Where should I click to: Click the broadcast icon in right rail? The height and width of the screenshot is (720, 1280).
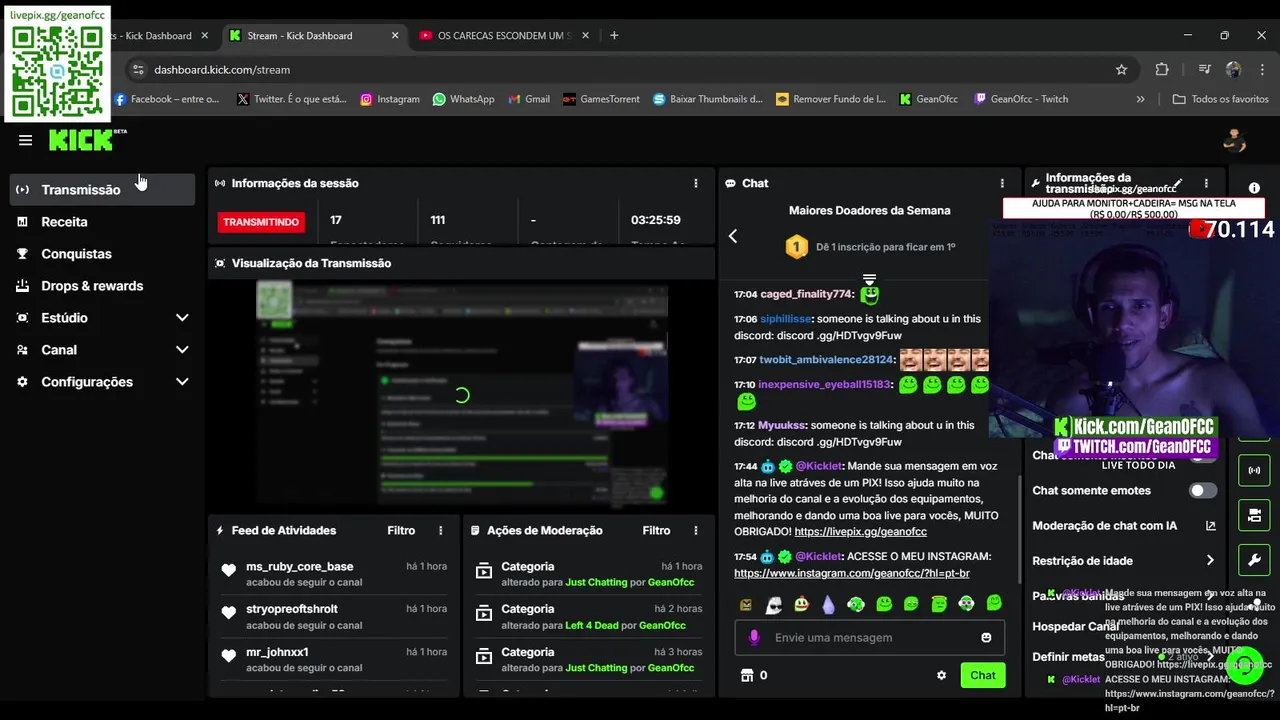[1254, 470]
